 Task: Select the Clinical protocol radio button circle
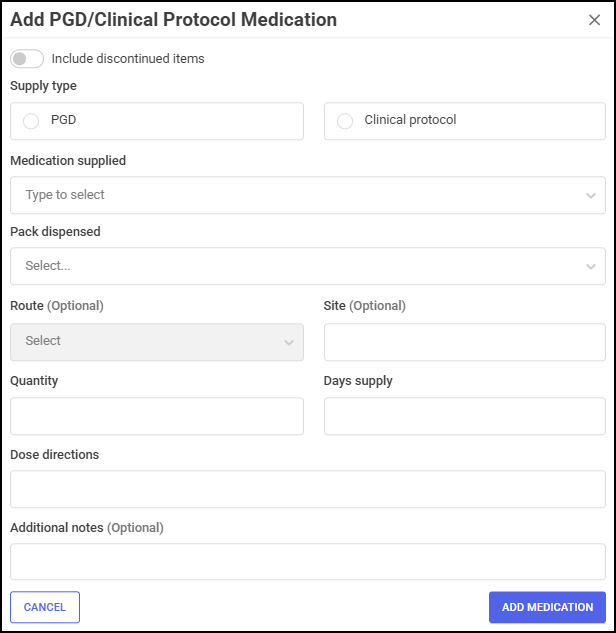click(345, 121)
